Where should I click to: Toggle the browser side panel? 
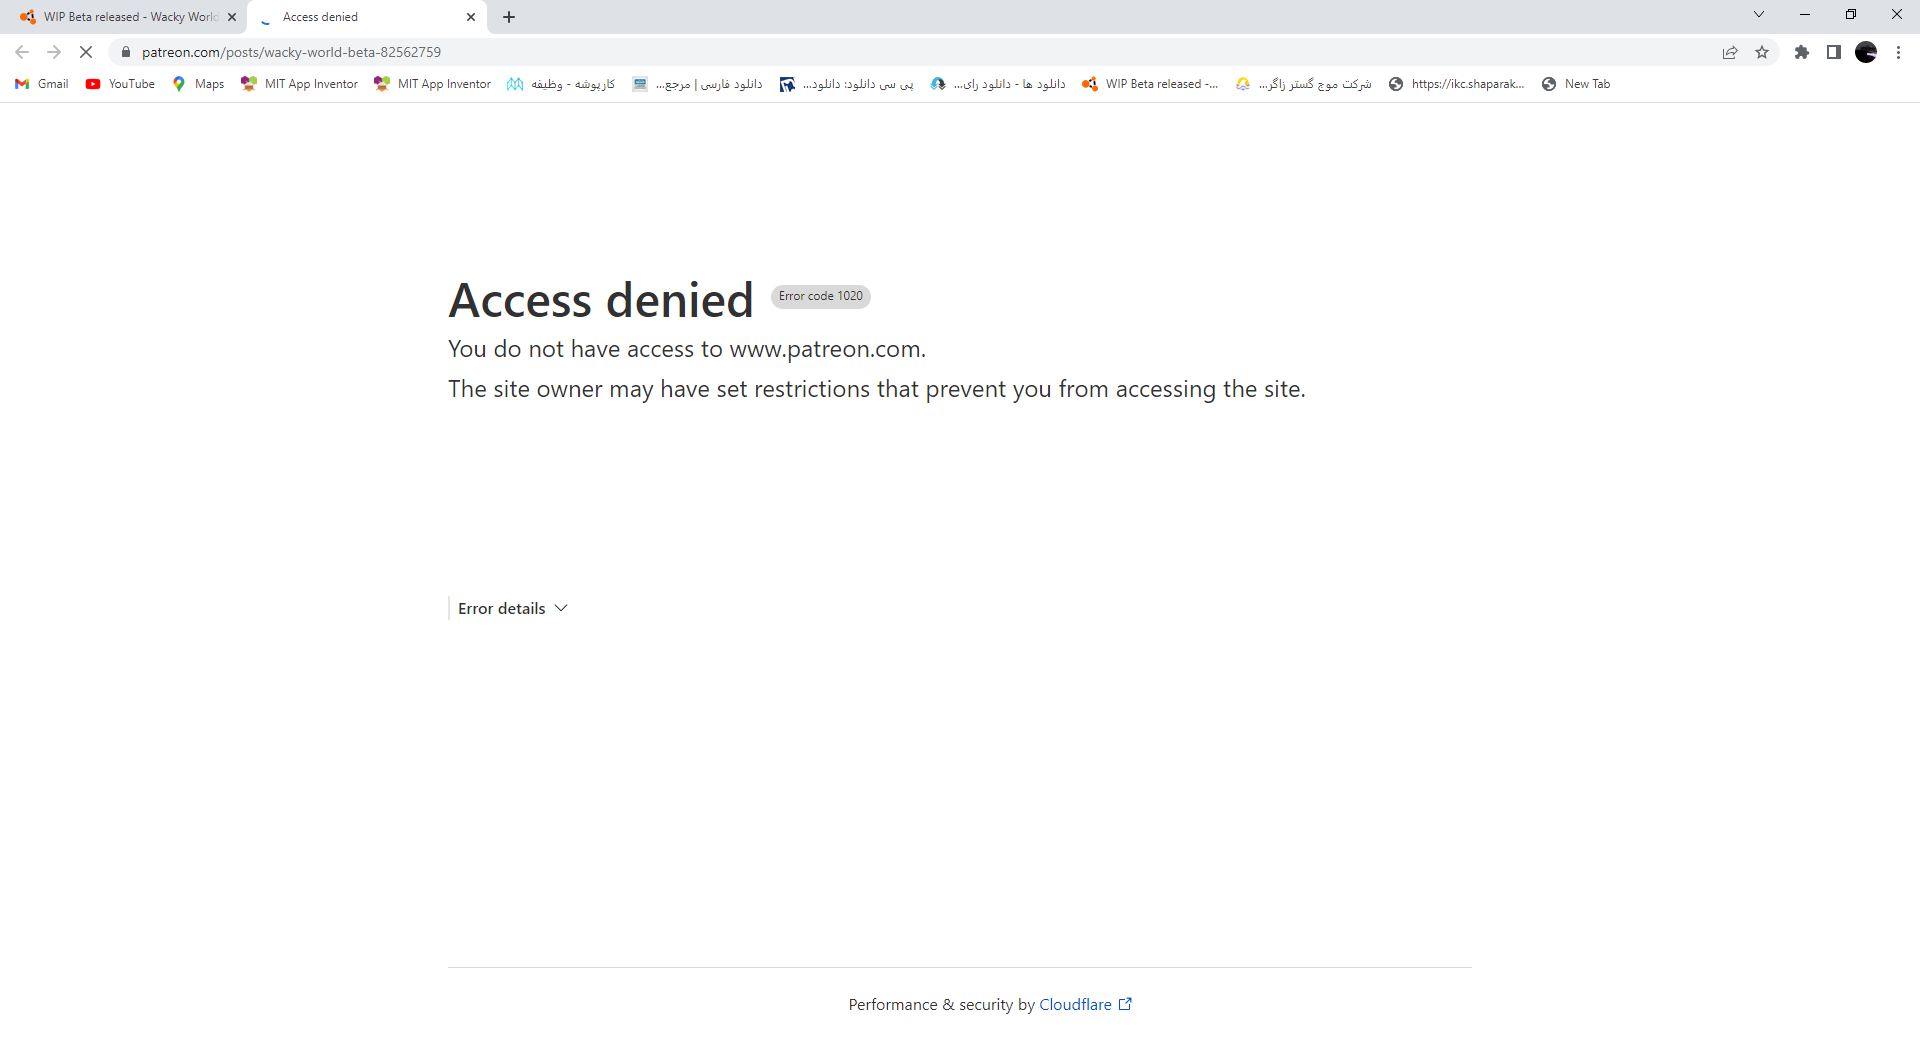tap(1834, 52)
